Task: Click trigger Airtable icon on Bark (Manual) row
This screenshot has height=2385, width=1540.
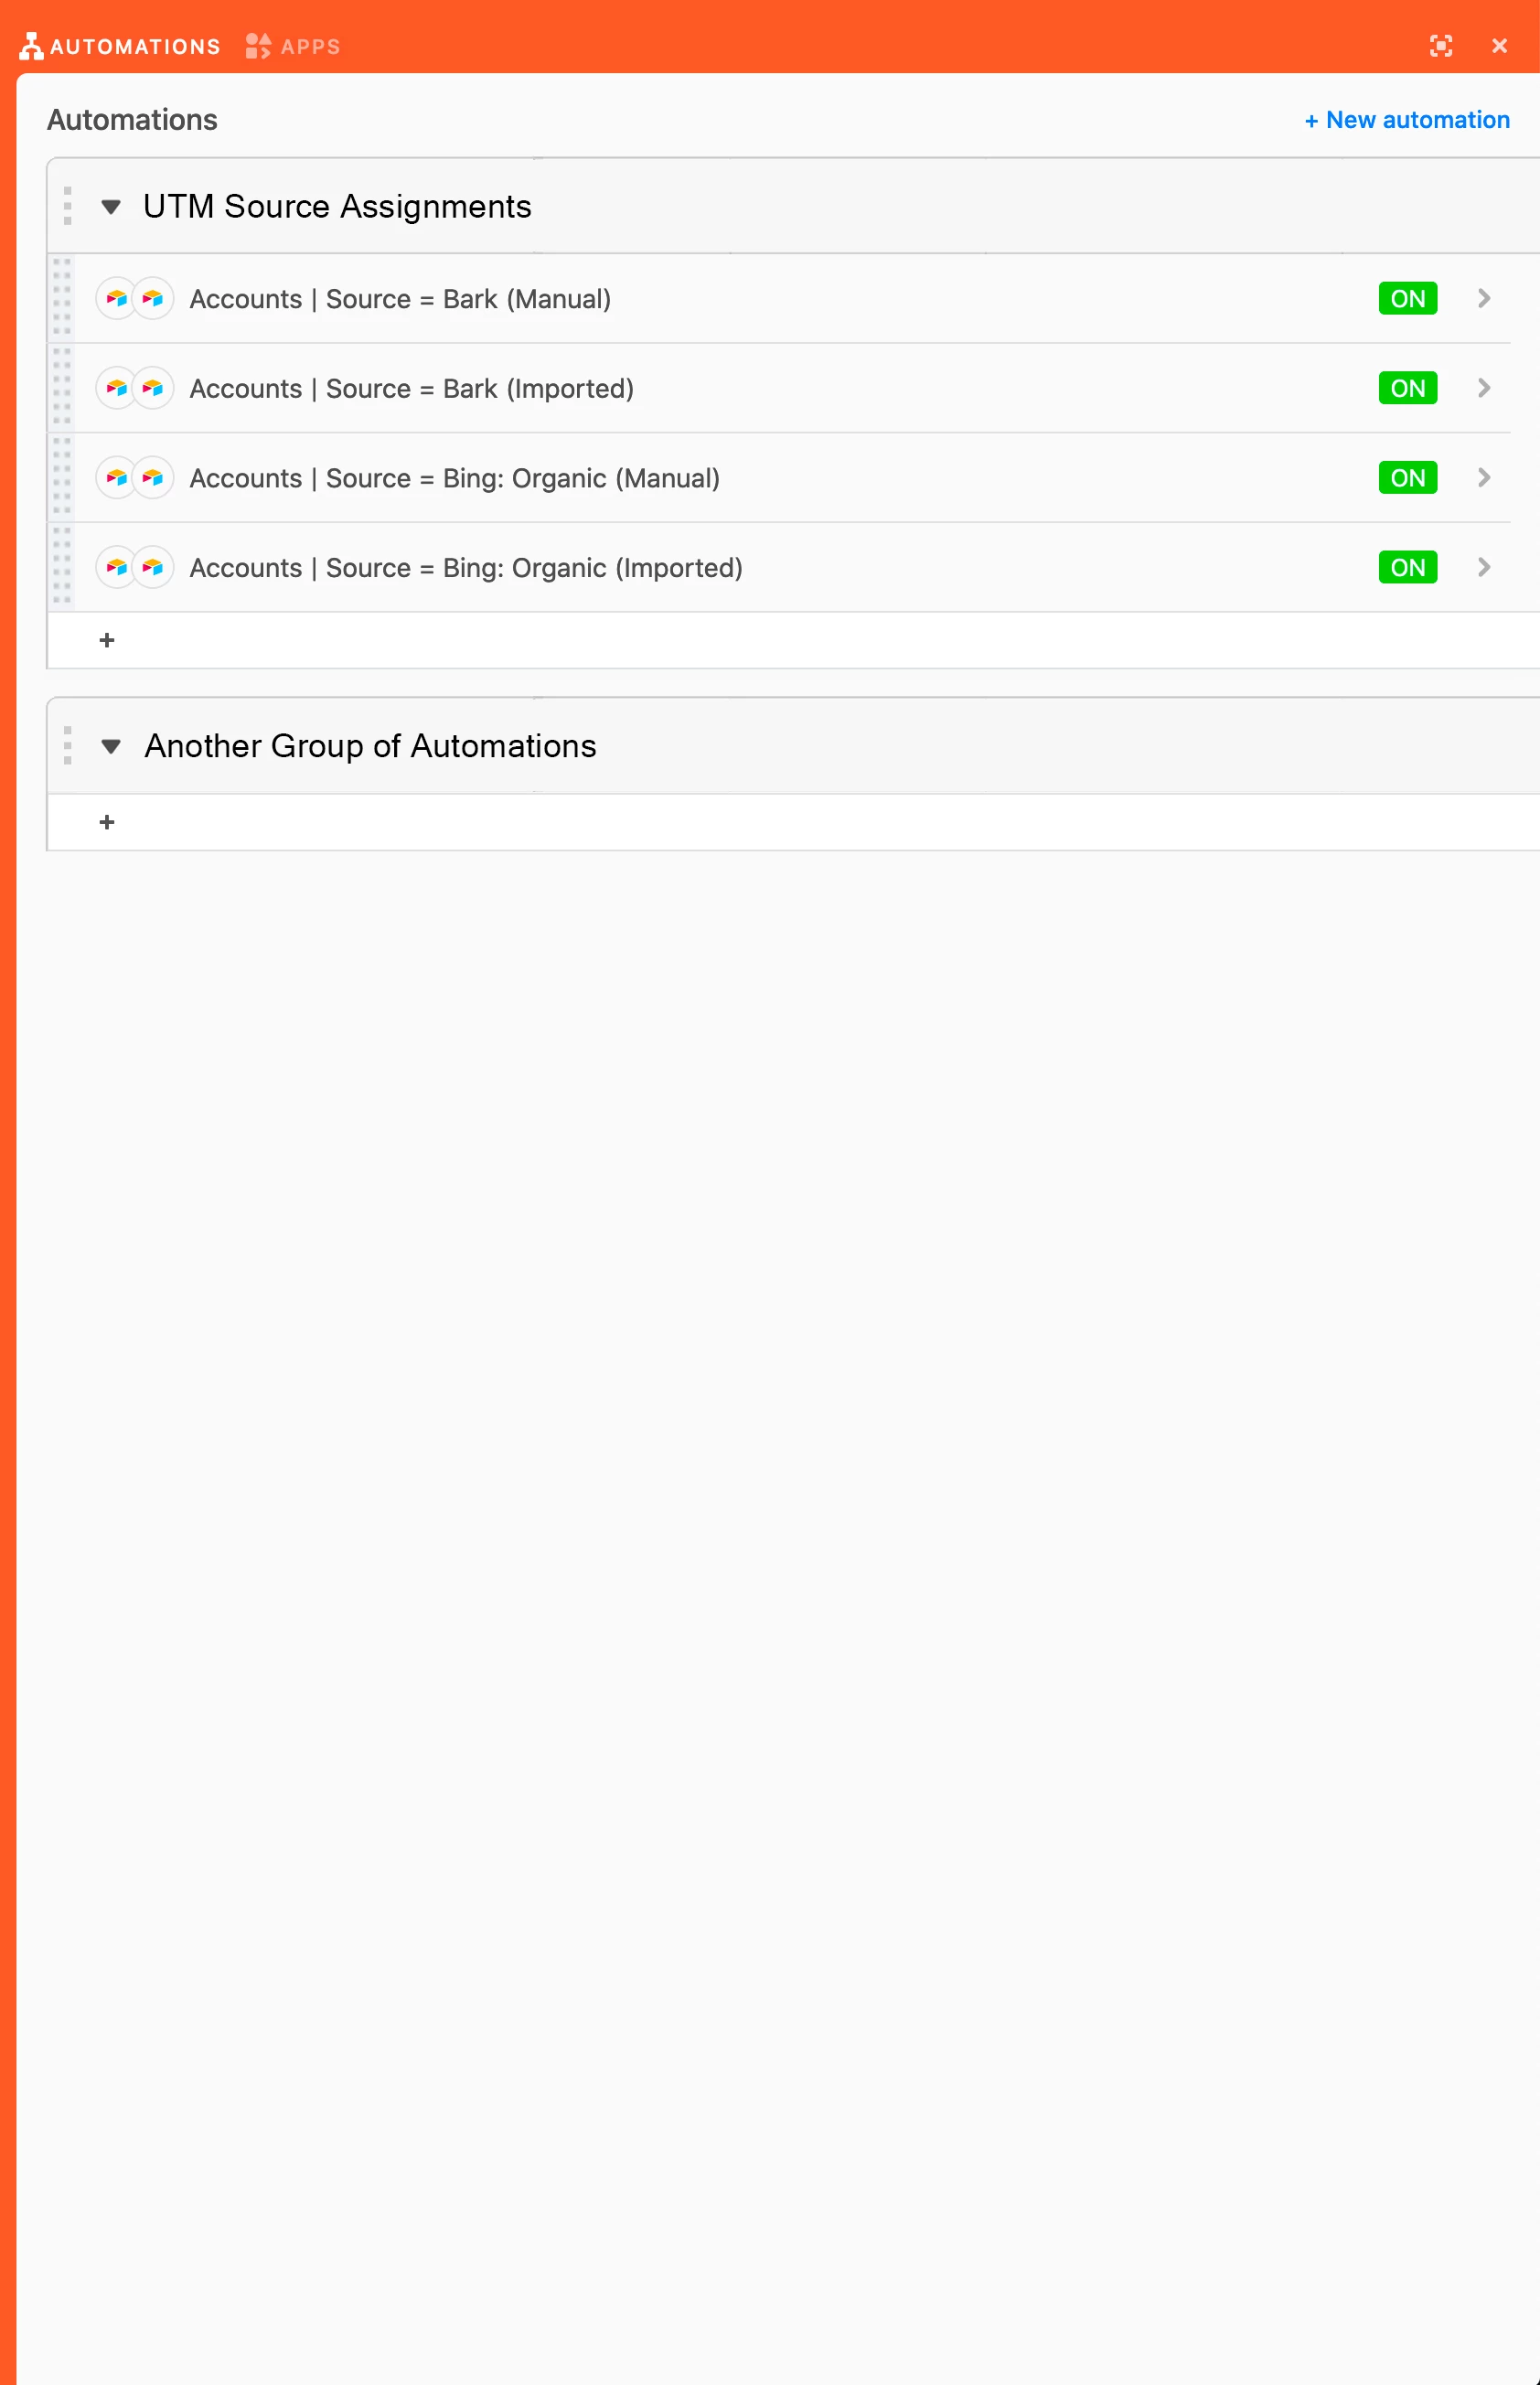Action: (116, 298)
